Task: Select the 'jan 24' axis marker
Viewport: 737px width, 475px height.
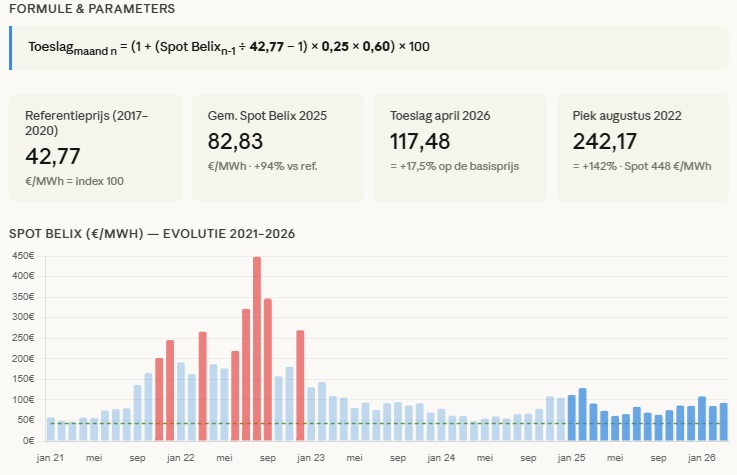Action: click(442, 458)
